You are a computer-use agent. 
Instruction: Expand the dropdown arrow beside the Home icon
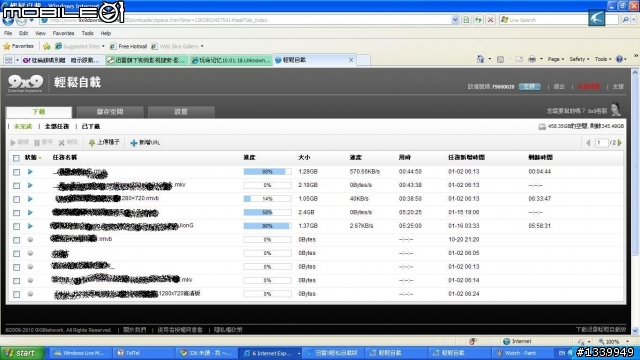coord(489,59)
